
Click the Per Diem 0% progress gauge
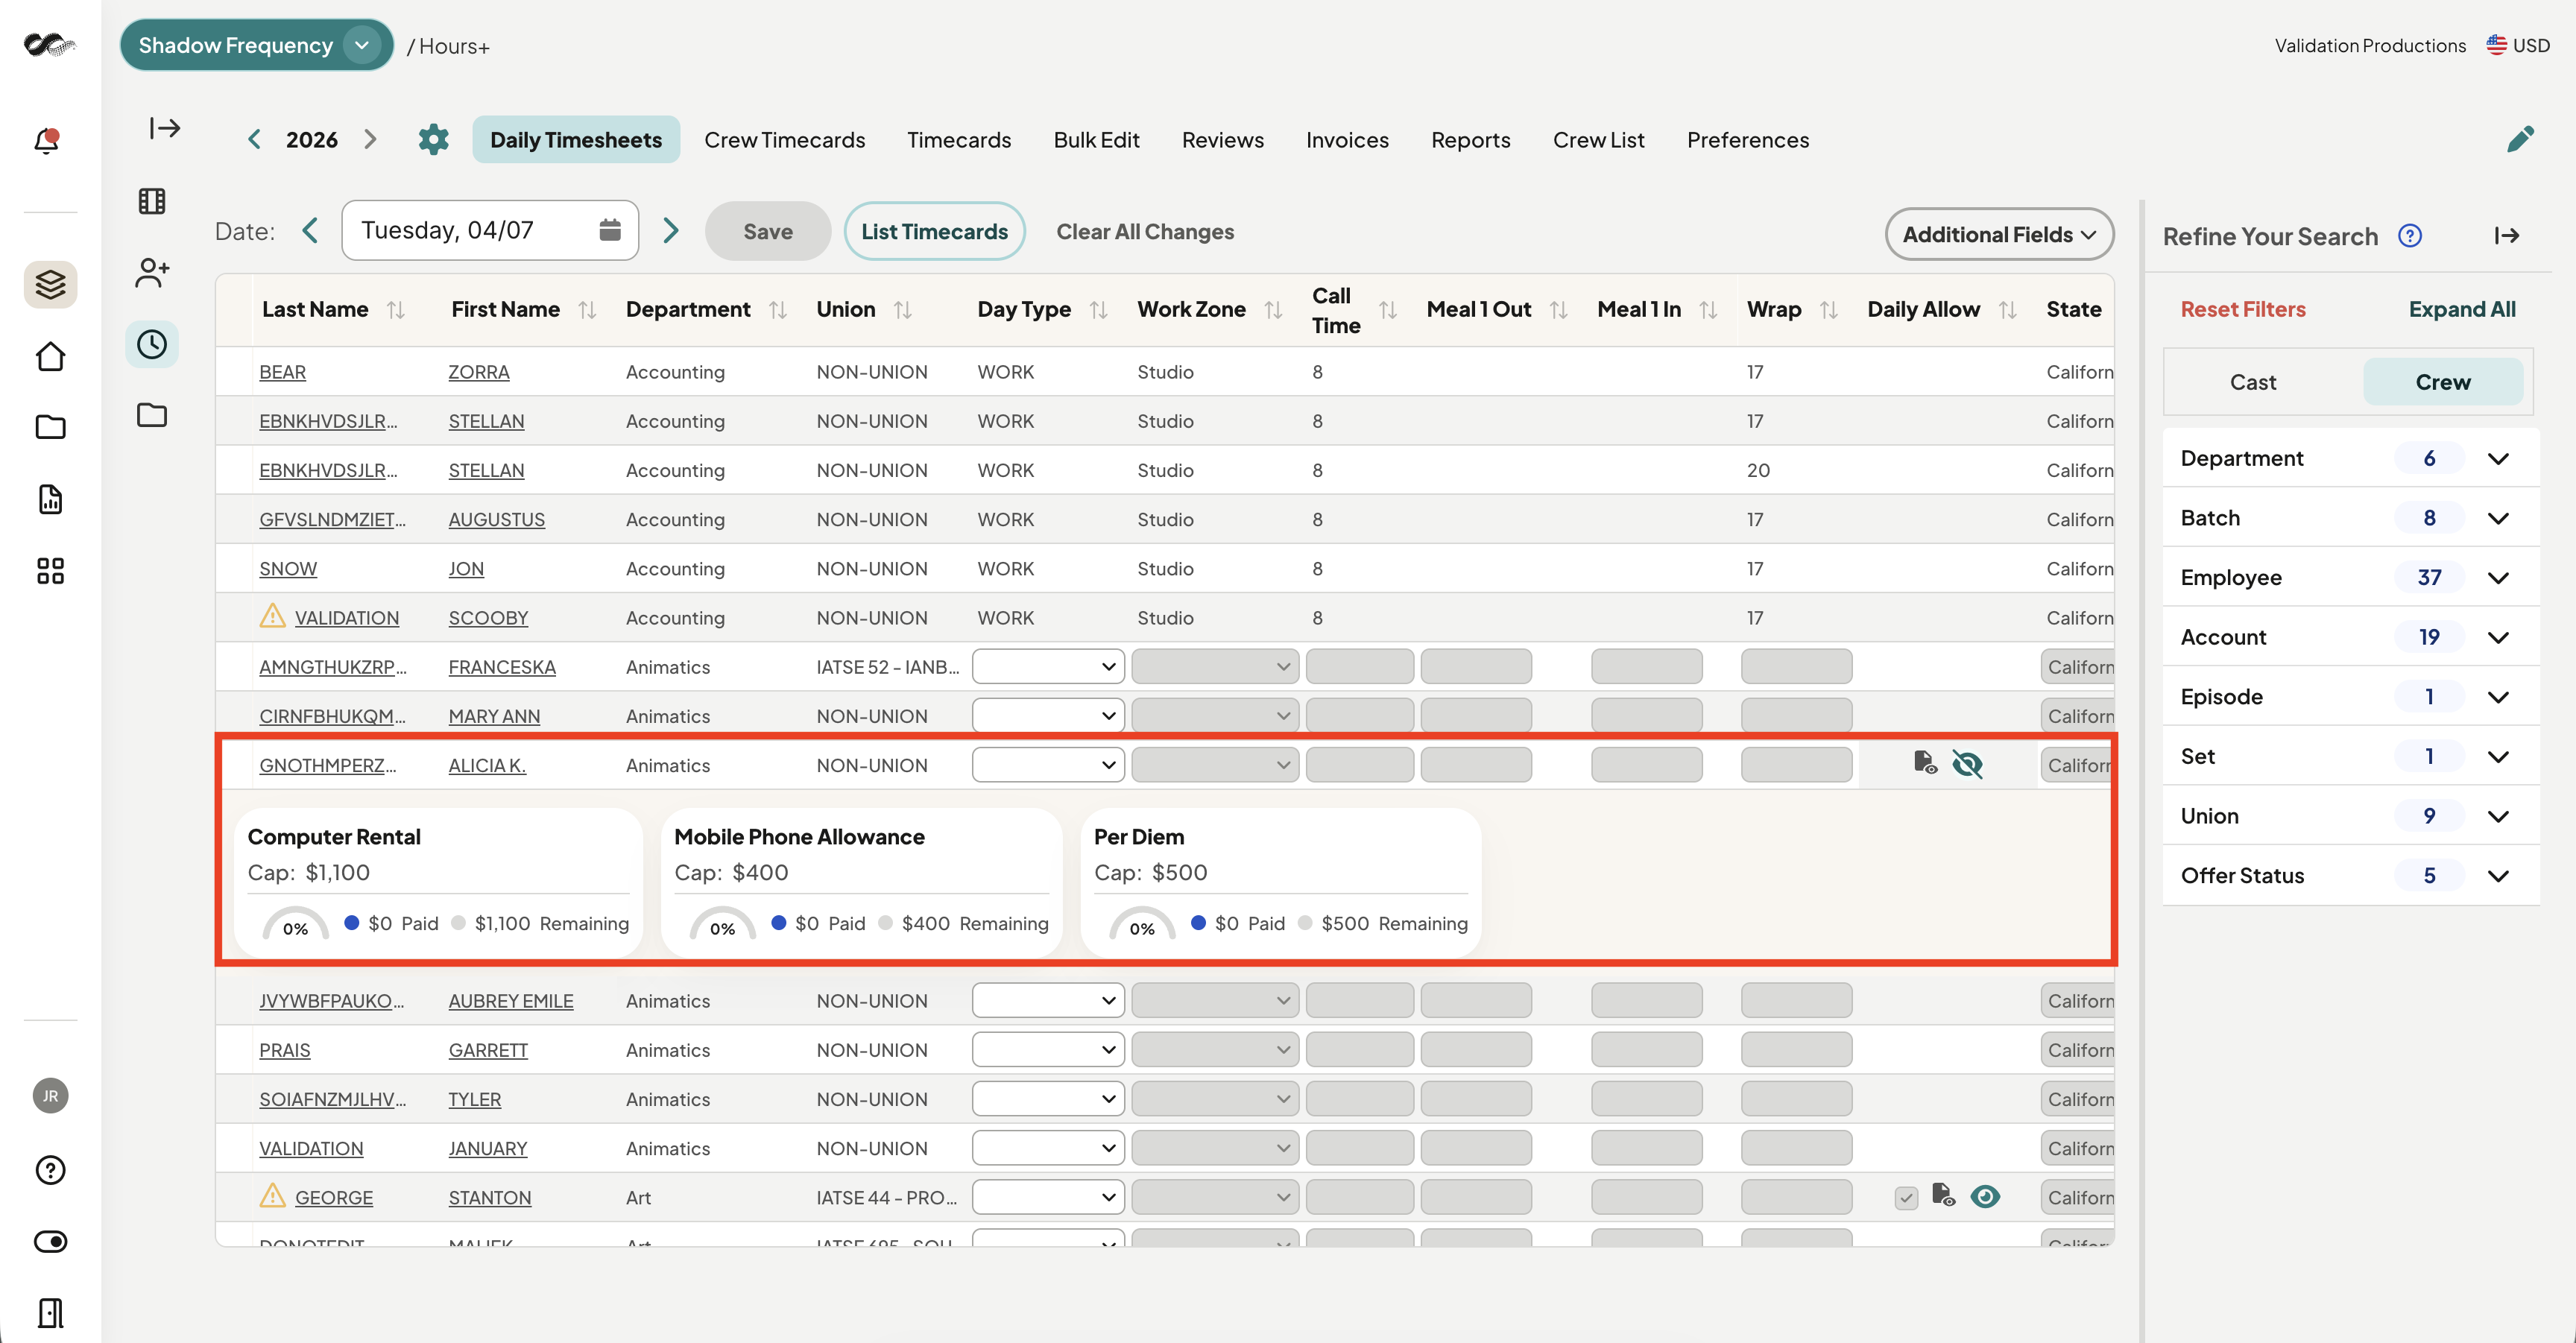[x=1142, y=924]
